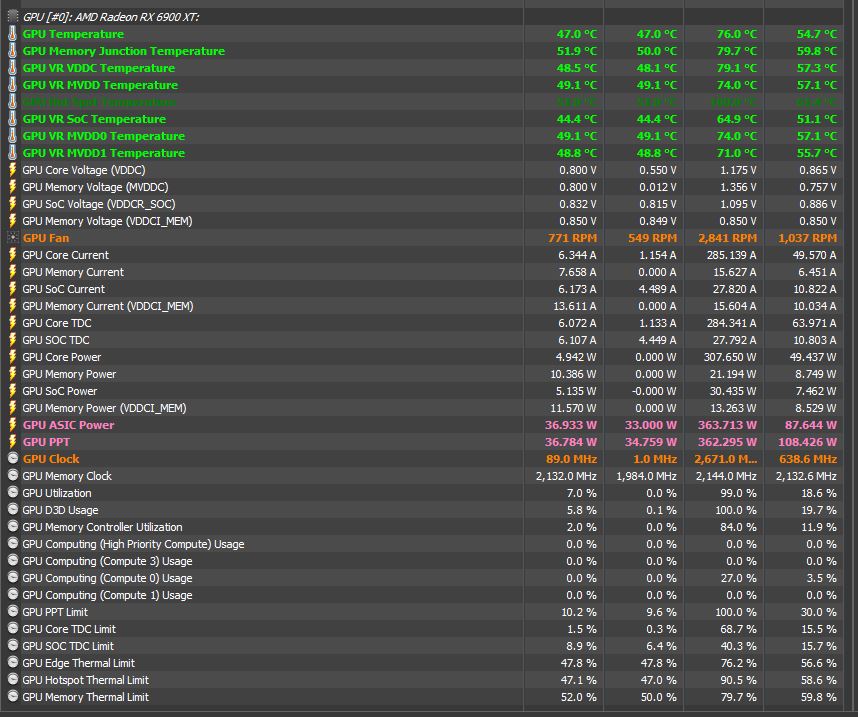
Task: Select GPU Computing (Compute 3) Usage label
Action: [x=107, y=561]
